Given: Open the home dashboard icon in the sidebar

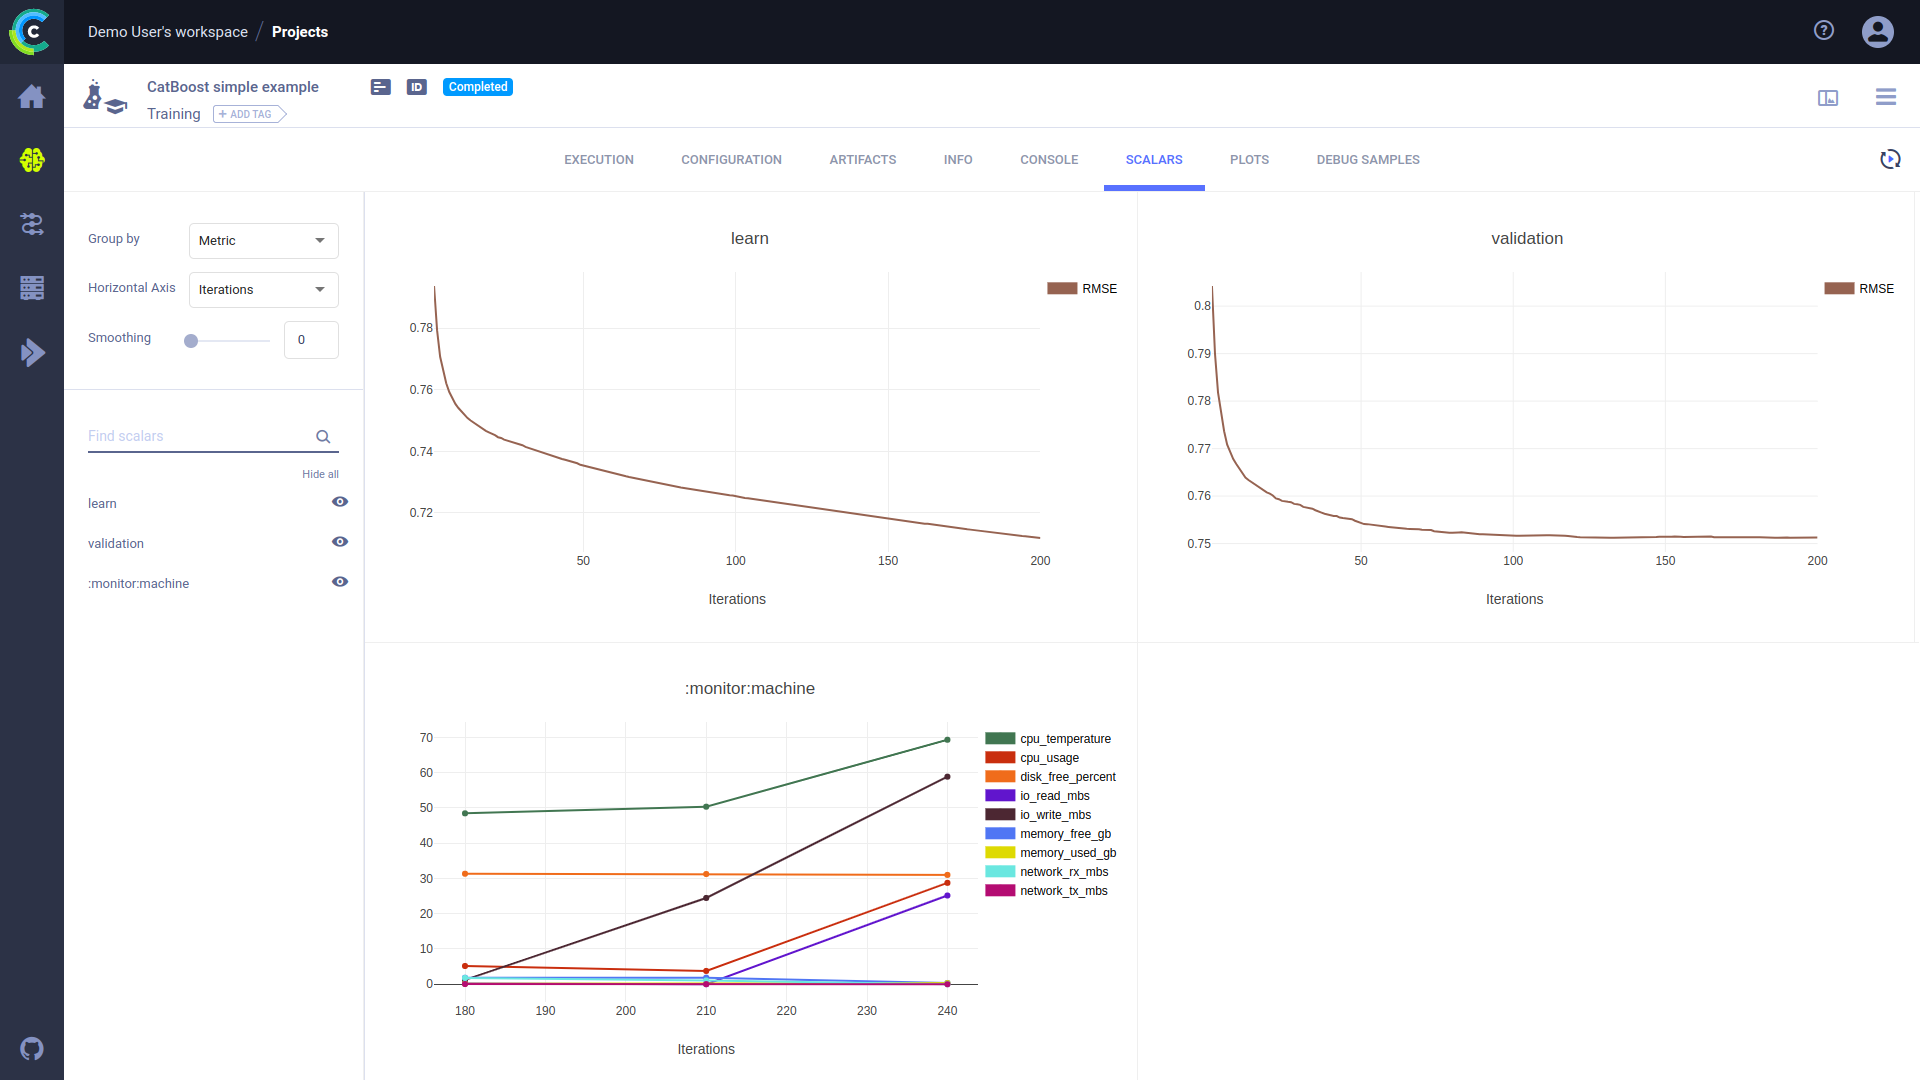Looking at the screenshot, I should point(32,97).
